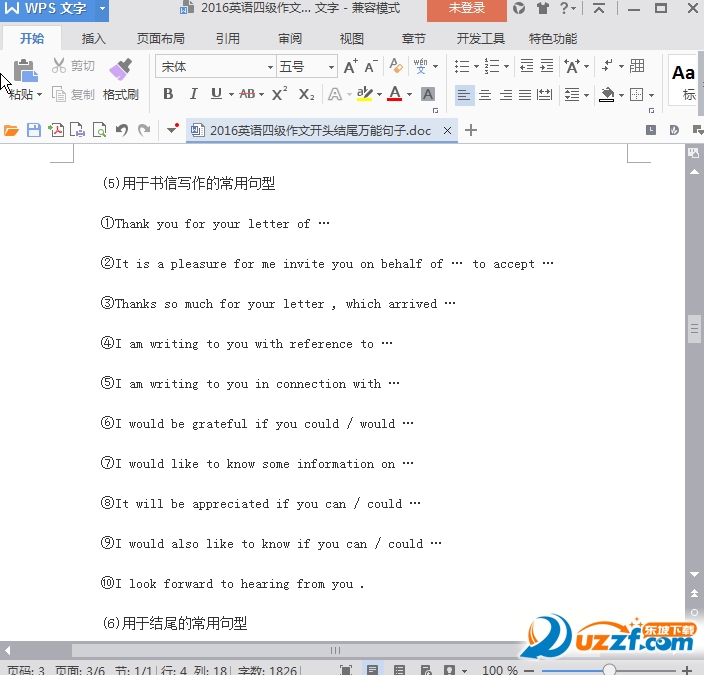Set right paragraph alignment
The image size is (704, 675).
506,95
